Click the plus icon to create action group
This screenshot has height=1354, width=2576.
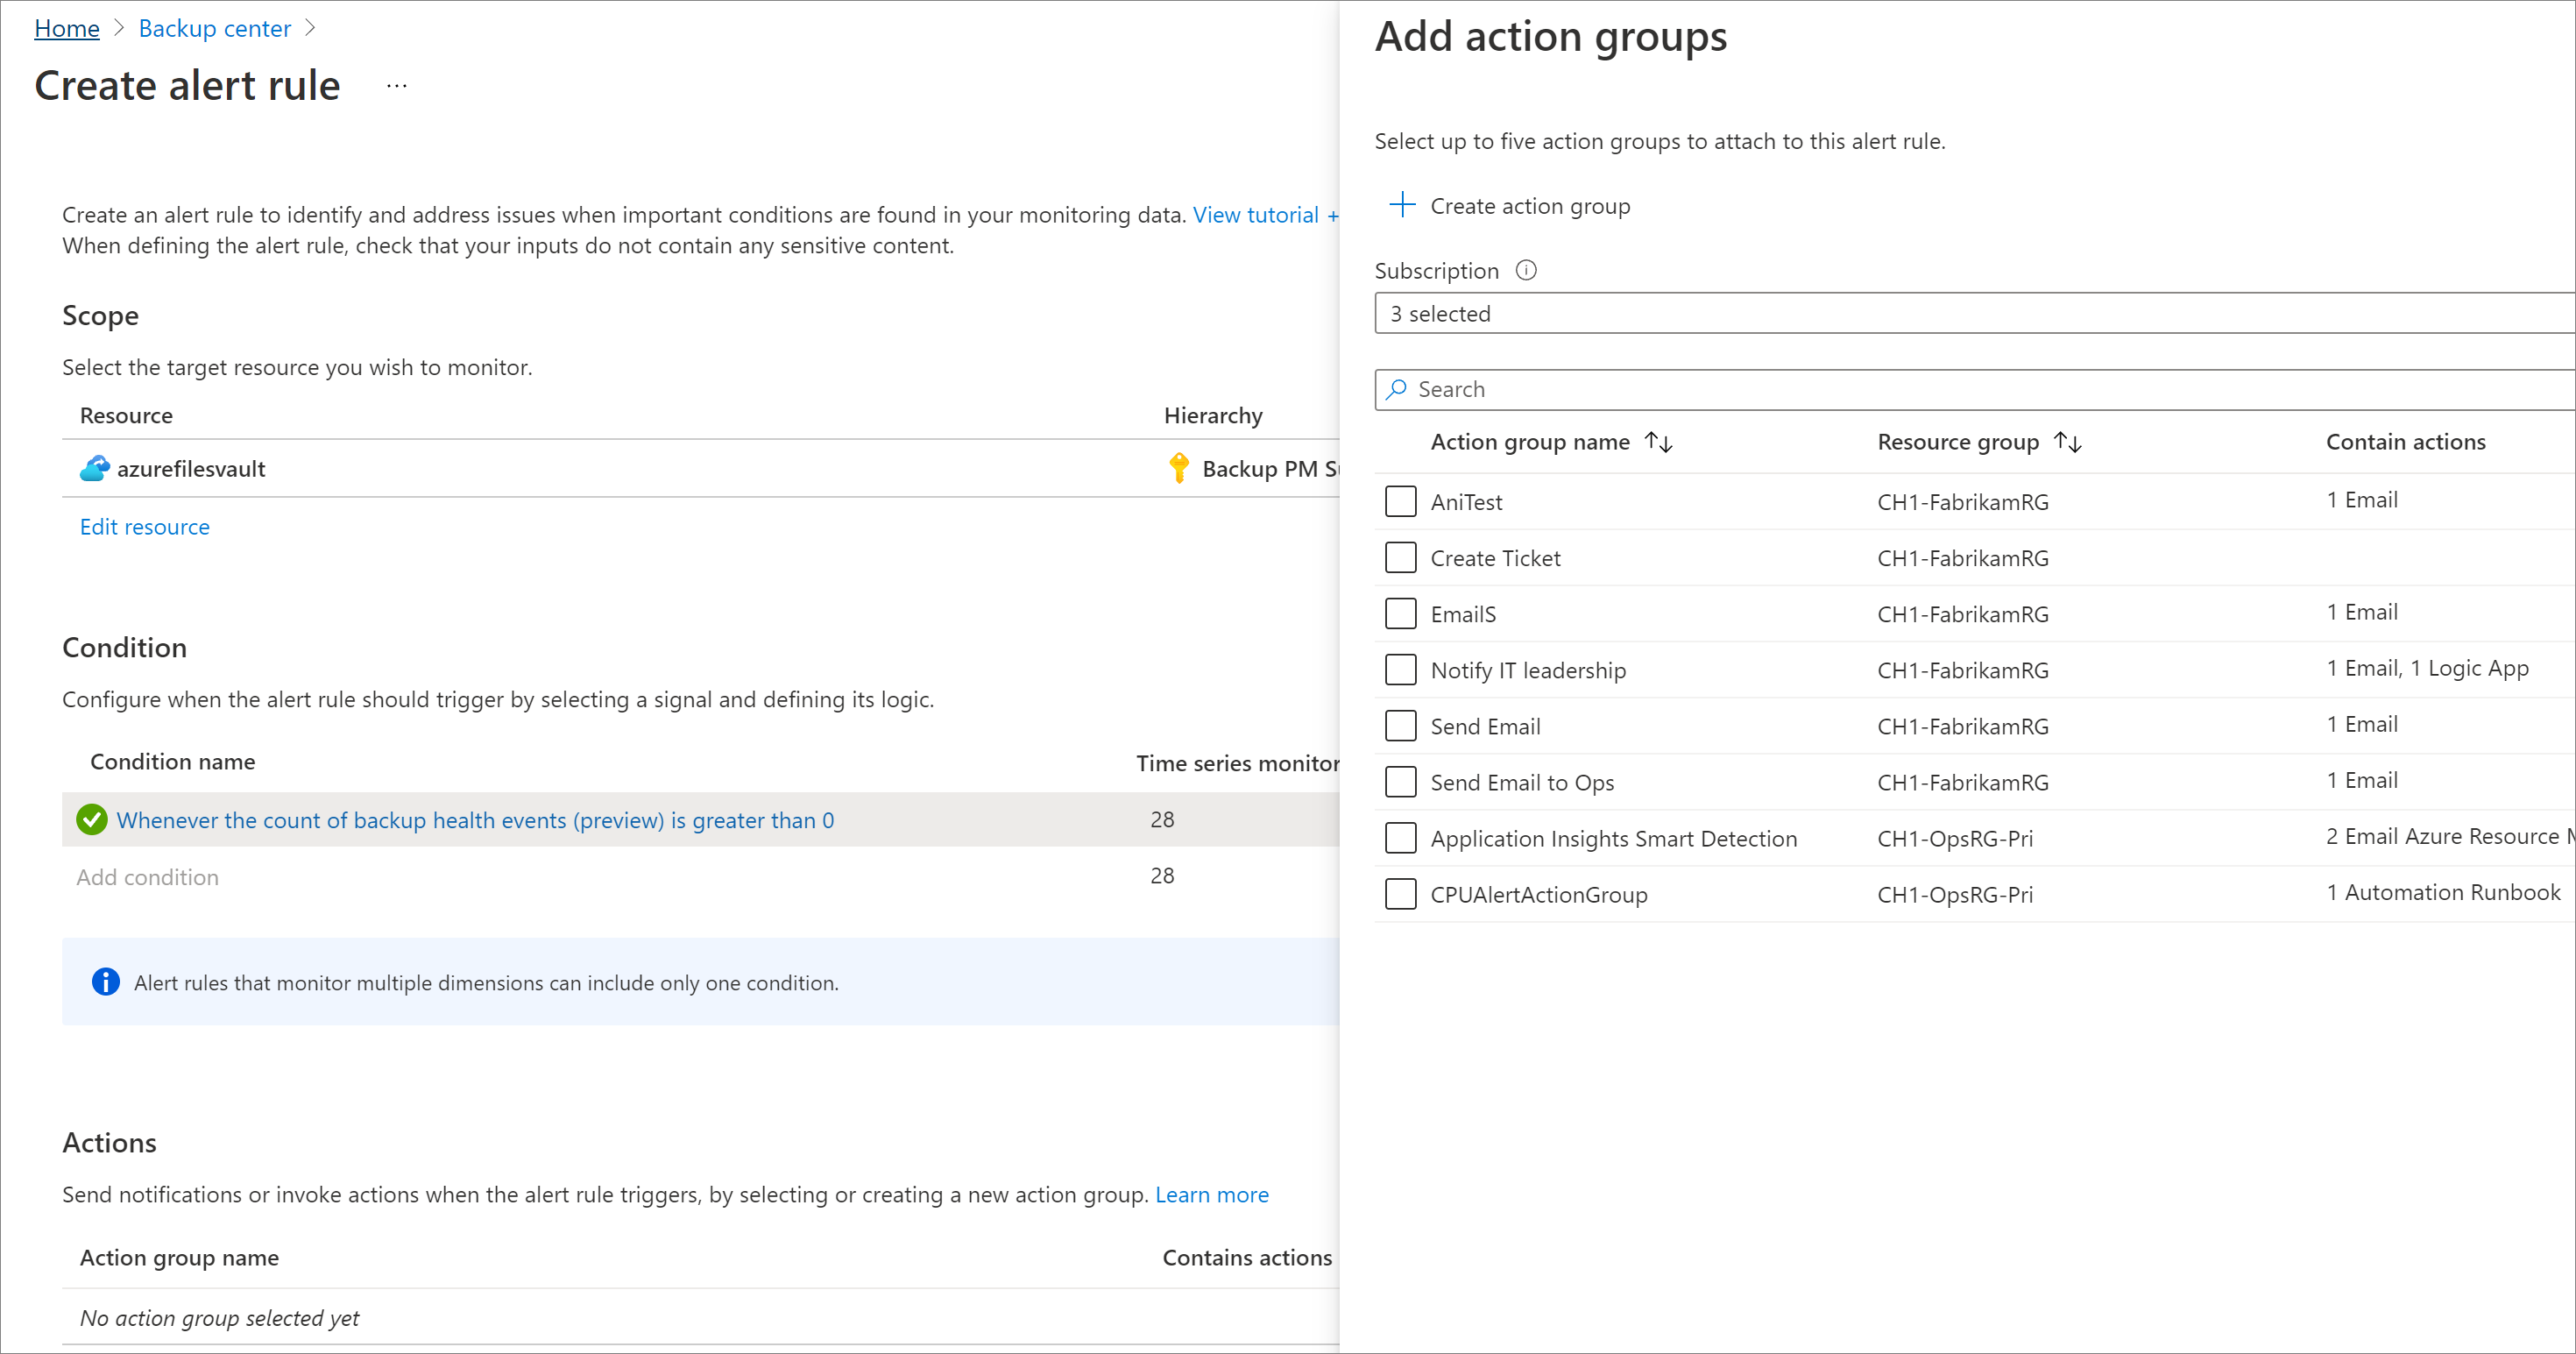(x=1405, y=204)
